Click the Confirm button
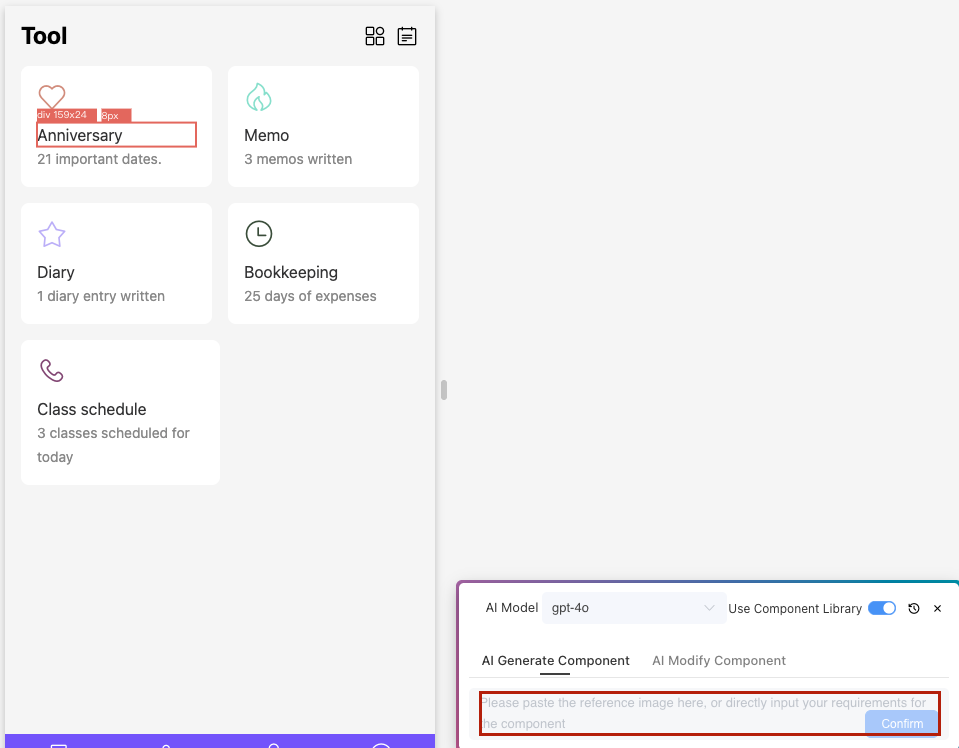The height and width of the screenshot is (748, 959). tap(901, 723)
